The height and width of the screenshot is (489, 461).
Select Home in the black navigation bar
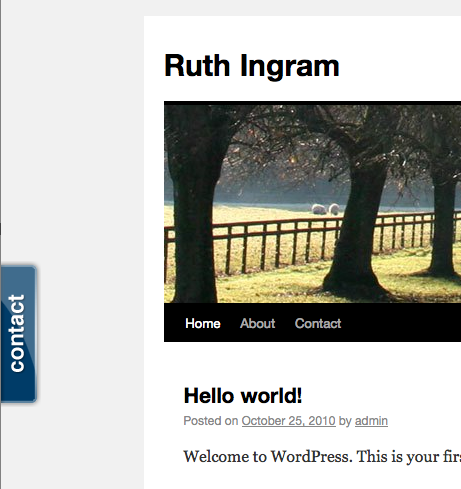click(203, 323)
